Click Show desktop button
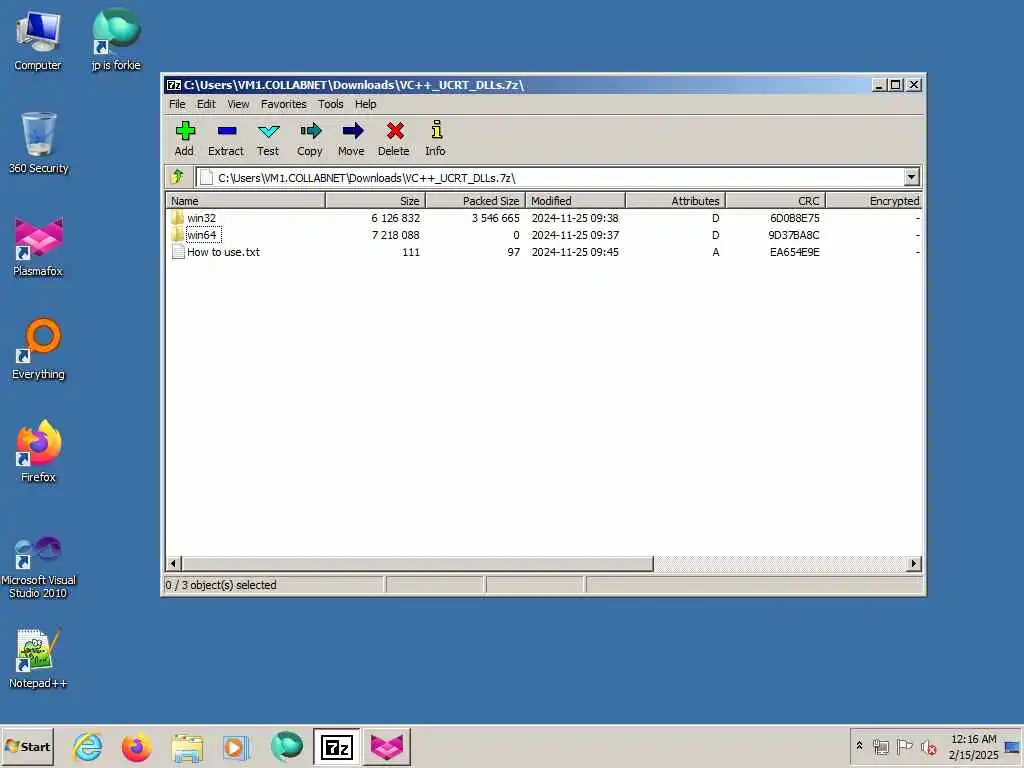Image resolution: width=1024 pixels, height=768 pixels. click(1014, 746)
